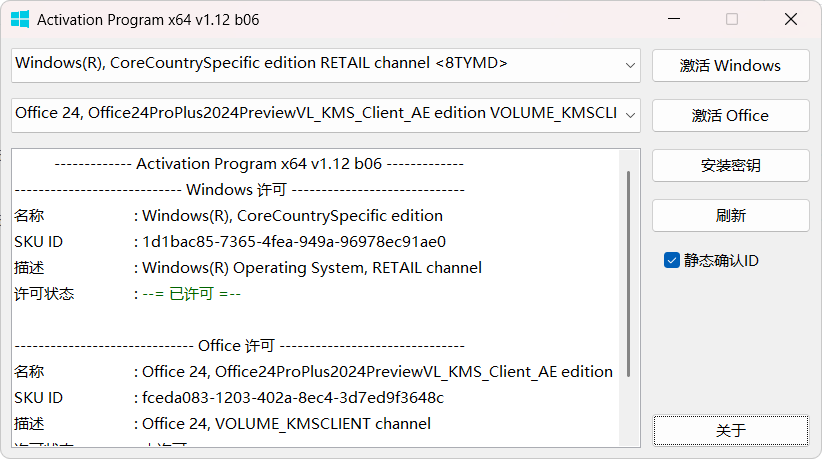The image size is (822, 459).
Task: Click the Windows logo icon in title bar
Action: click(x=20, y=19)
